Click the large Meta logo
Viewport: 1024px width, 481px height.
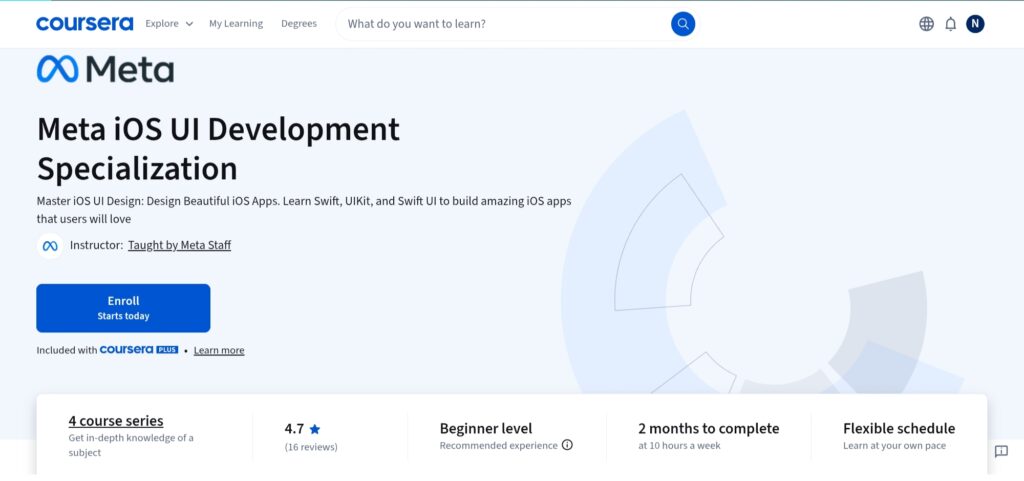tap(105, 69)
